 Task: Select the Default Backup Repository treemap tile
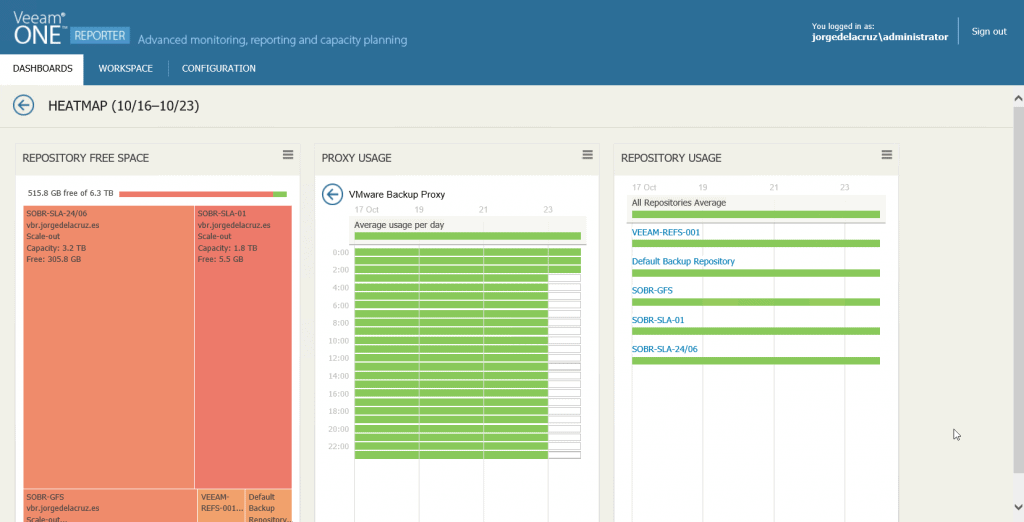pyautogui.click(x=268, y=506)
